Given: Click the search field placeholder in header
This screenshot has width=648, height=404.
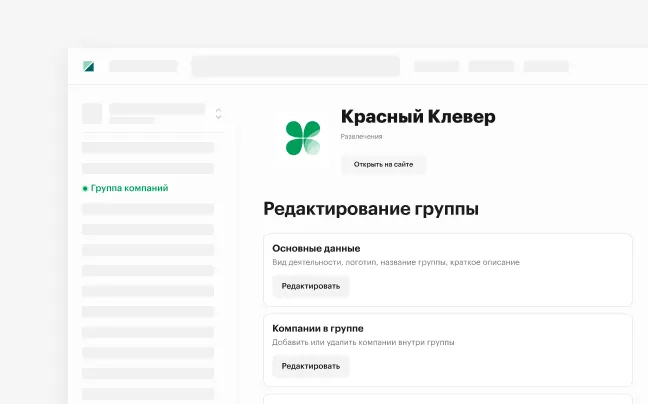Looking at the screenshot, I should click(x=295, y=66).
